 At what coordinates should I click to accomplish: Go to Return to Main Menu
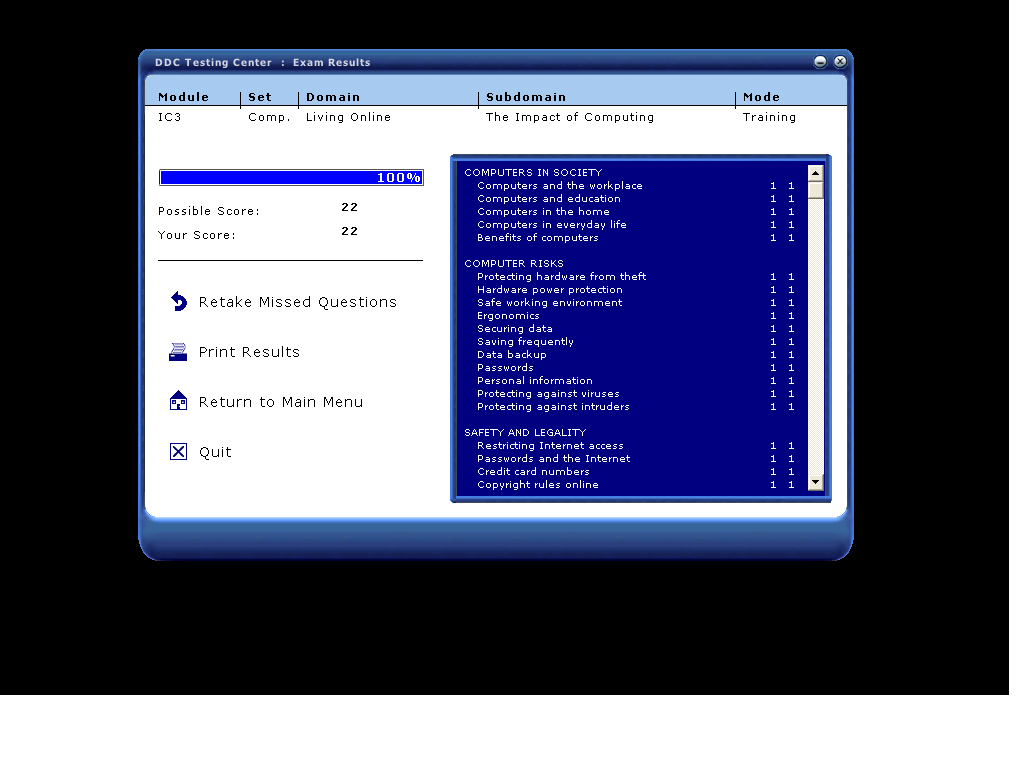pyautogui.click(x=281, y=402)
